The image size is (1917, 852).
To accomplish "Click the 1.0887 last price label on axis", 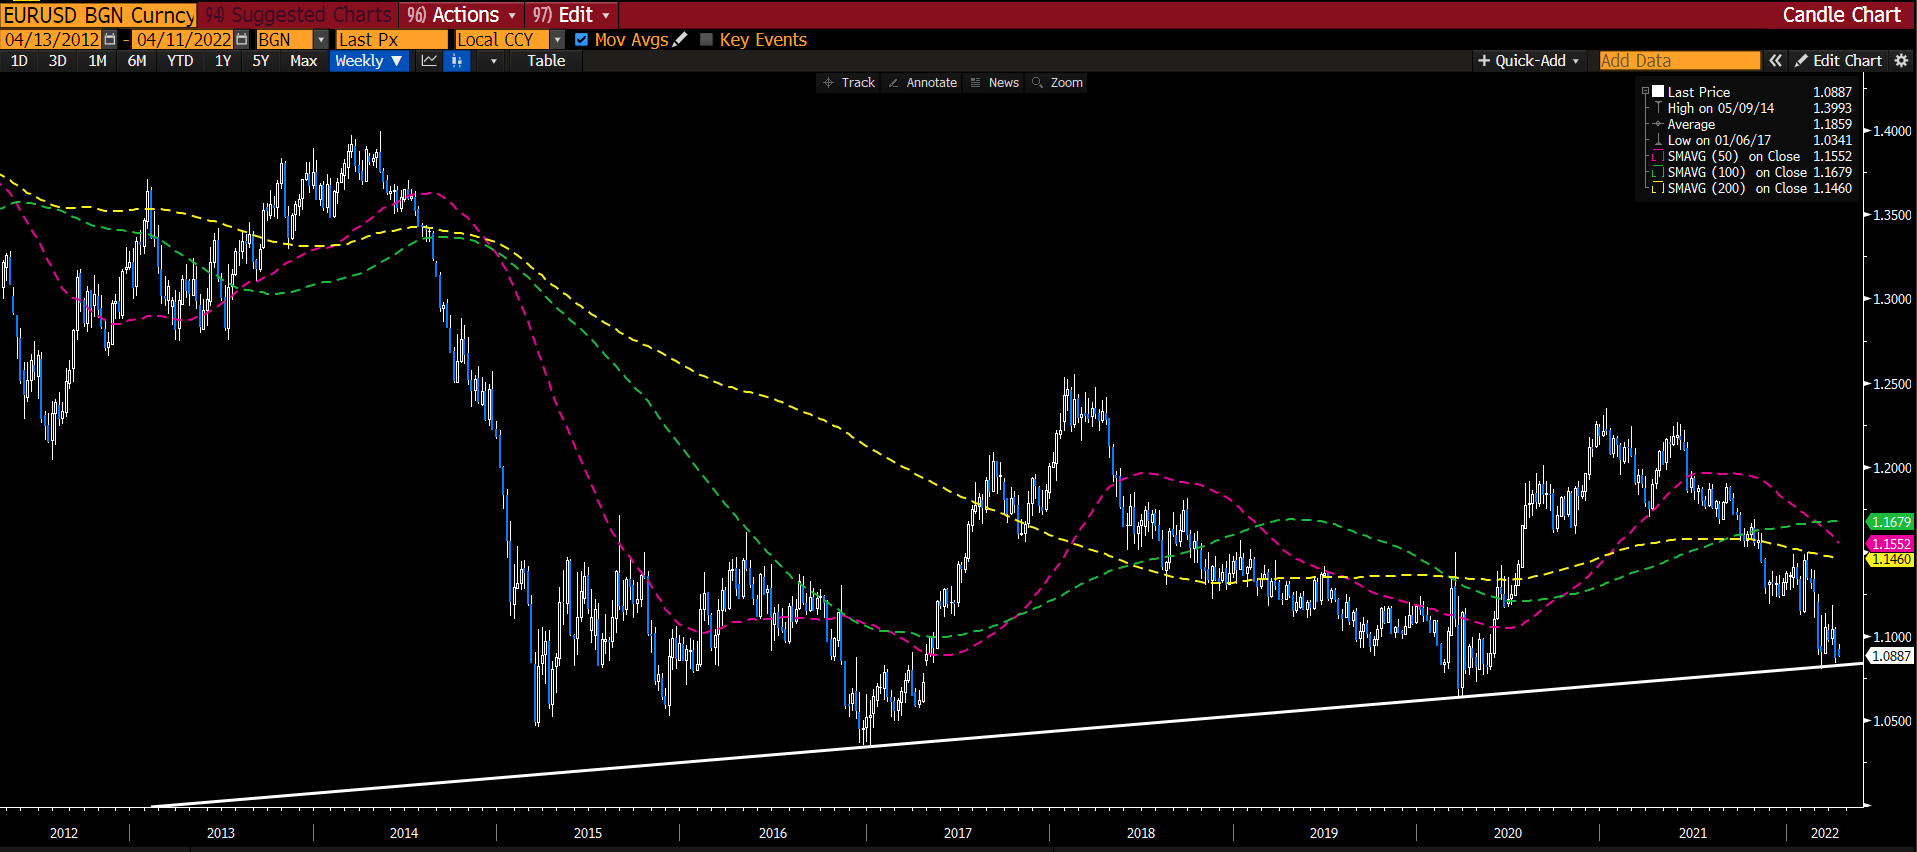I will [x=1890, y=656].
